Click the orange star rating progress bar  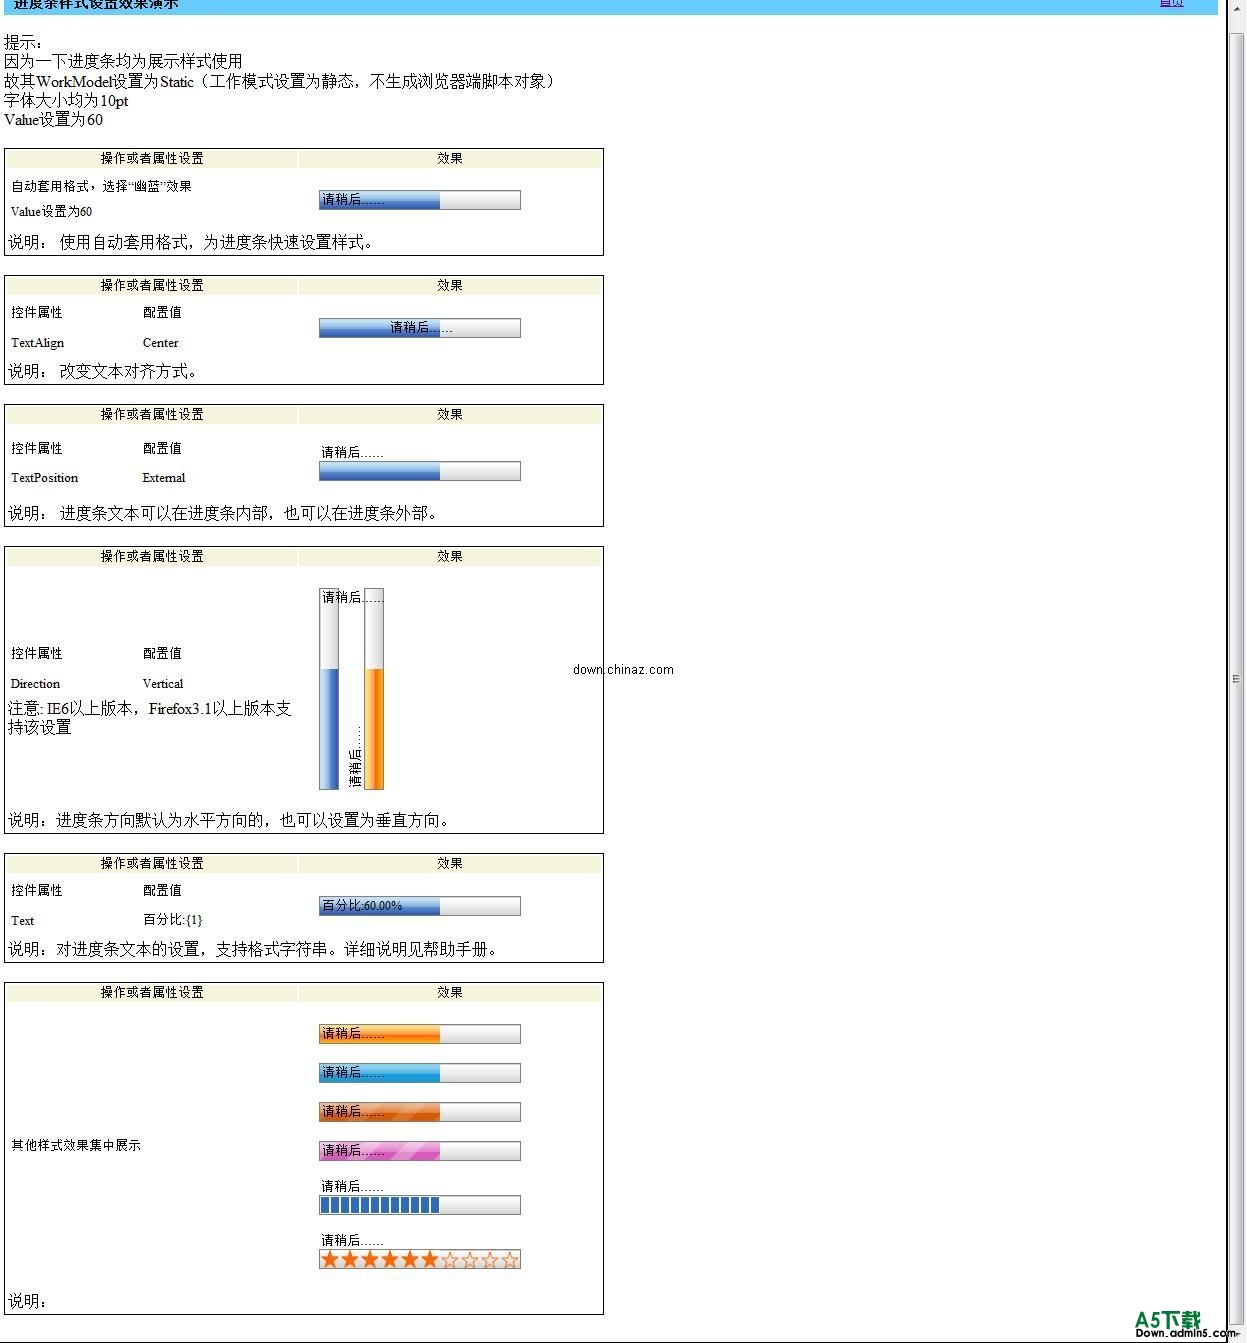coord(418,1259)
